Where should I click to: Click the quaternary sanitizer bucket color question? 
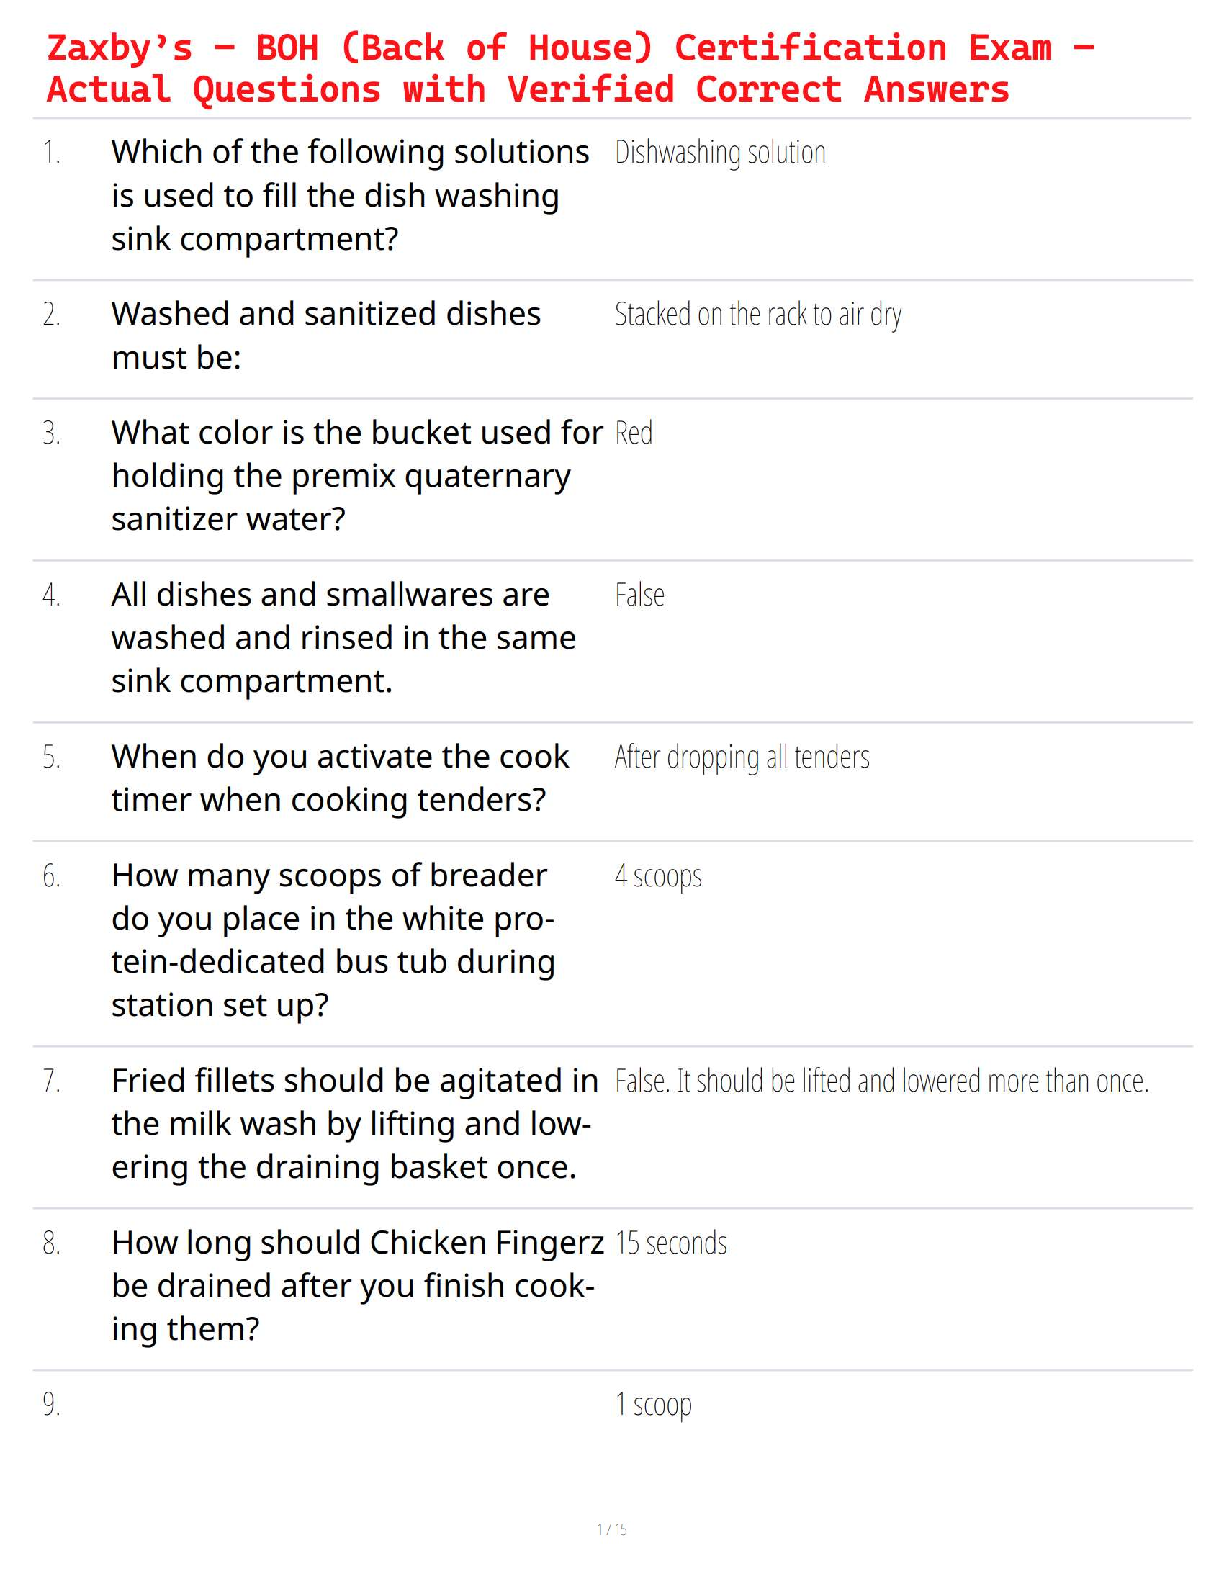(357, 476)
